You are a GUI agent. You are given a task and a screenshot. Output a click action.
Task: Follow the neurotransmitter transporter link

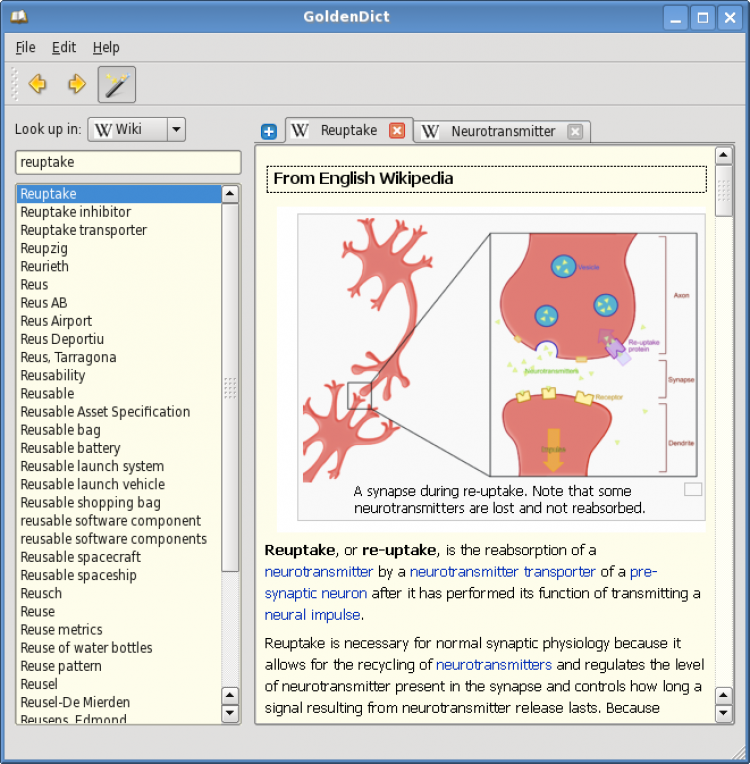pyautogui.click(x=502, y=572)
